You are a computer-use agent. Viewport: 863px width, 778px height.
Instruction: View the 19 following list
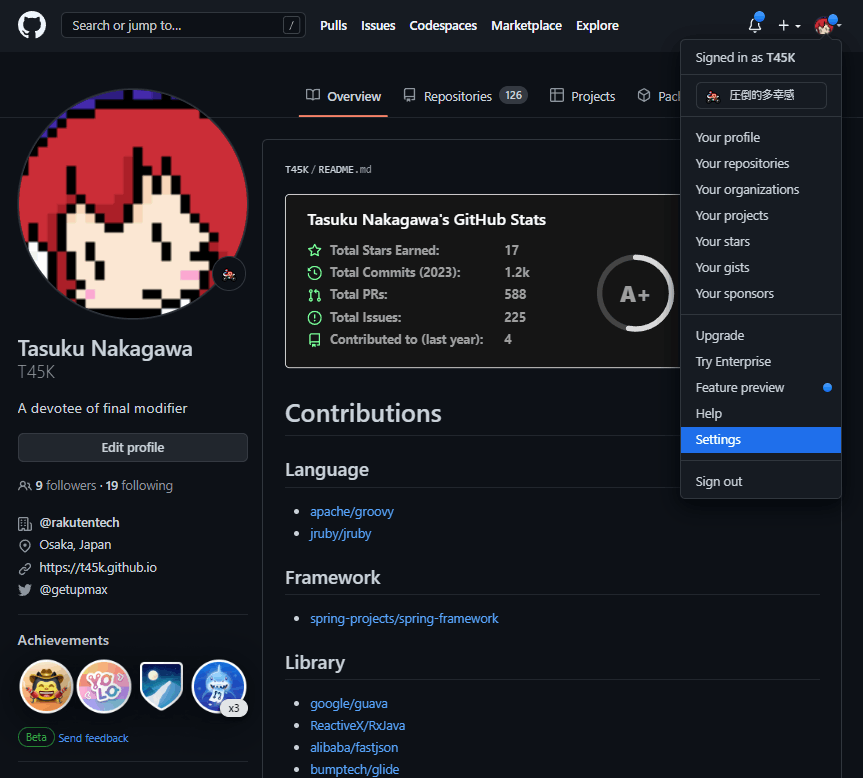(x=139, y=485)
